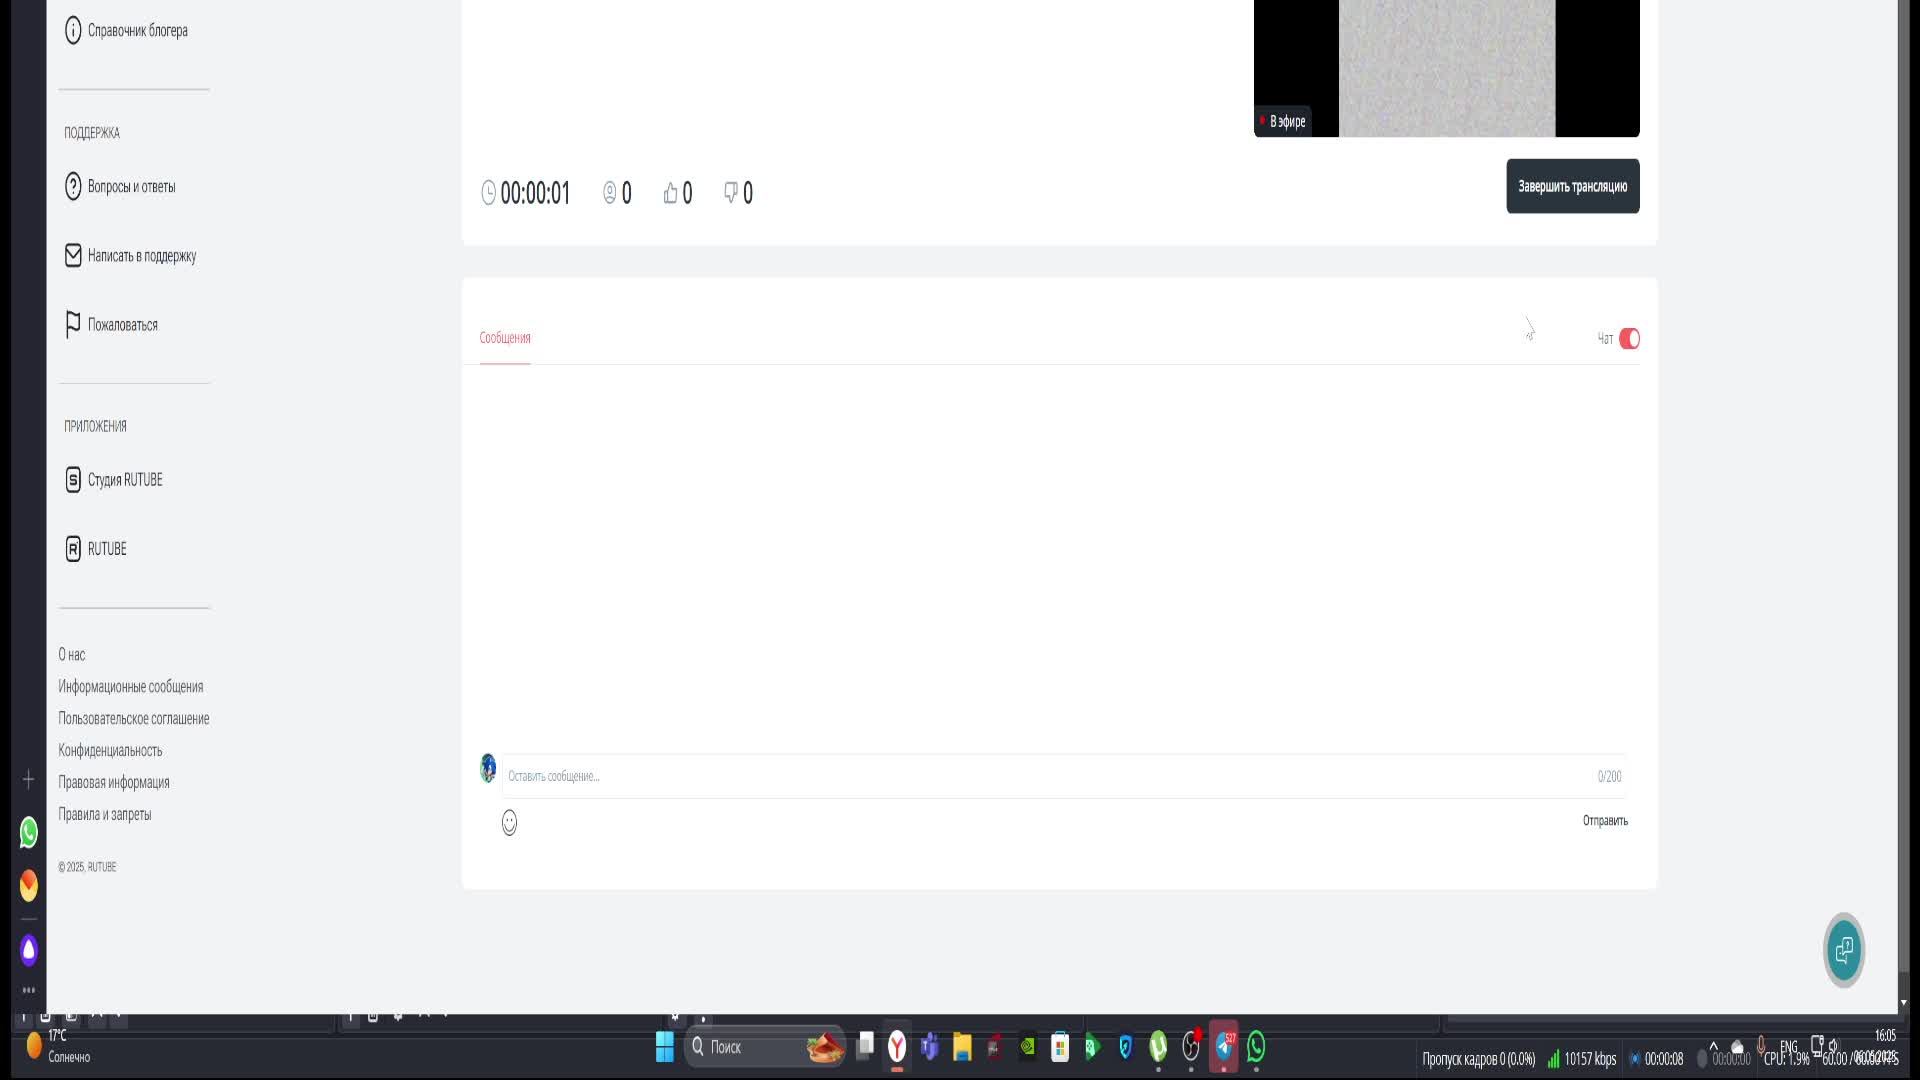
Task: Open Студия RUTUBE app link
Action: 124,480
